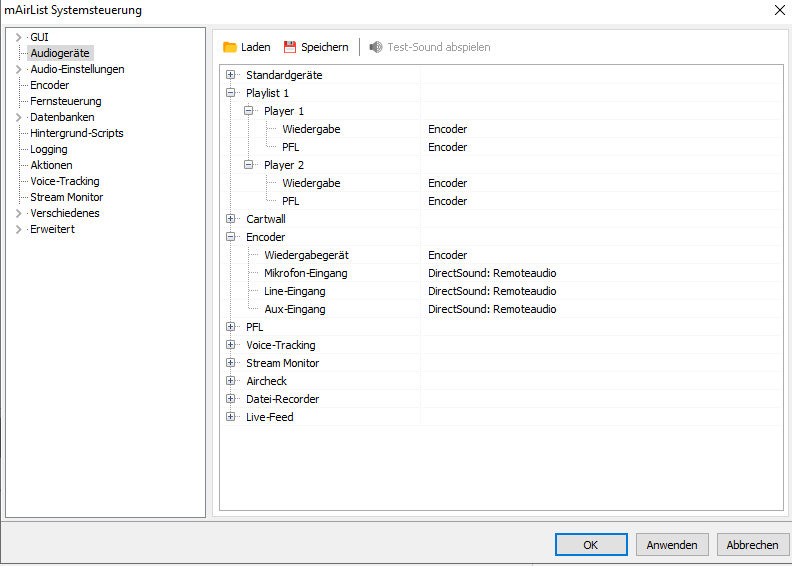Click the OK button
This screenshot has width=792, height=566.
[x=591, y=545]
